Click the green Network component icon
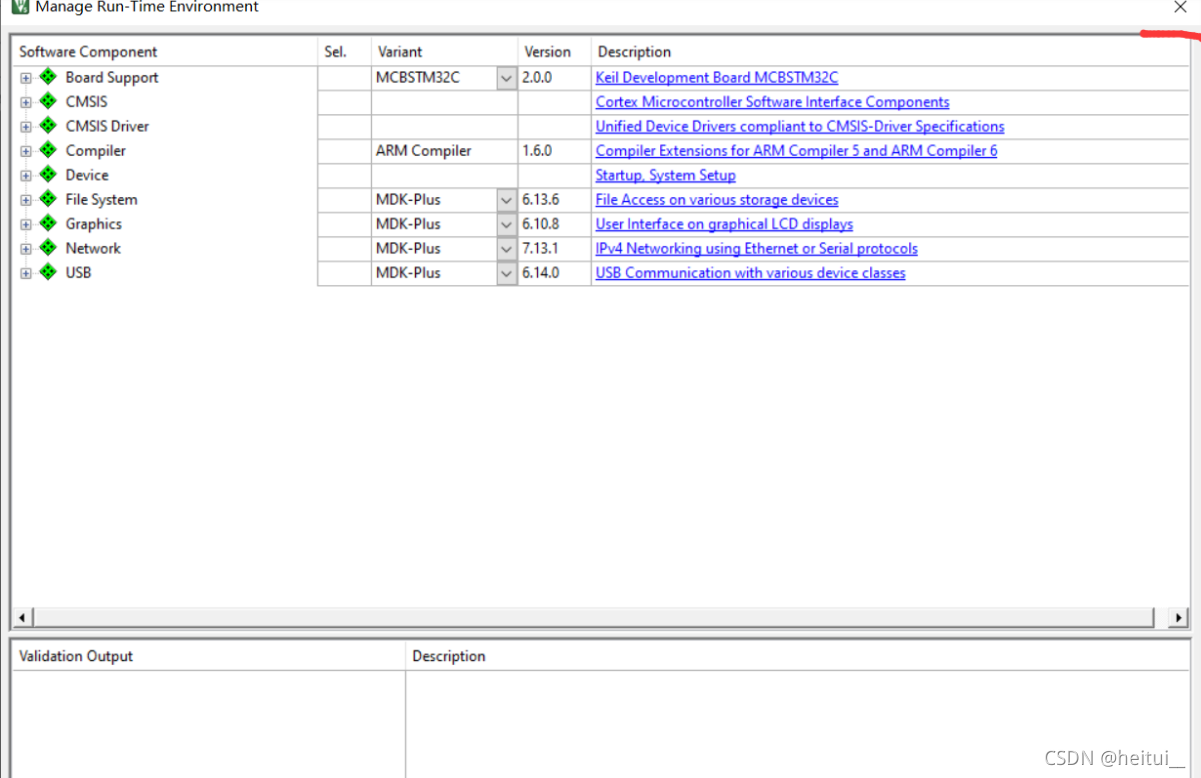 click(48, 247)
